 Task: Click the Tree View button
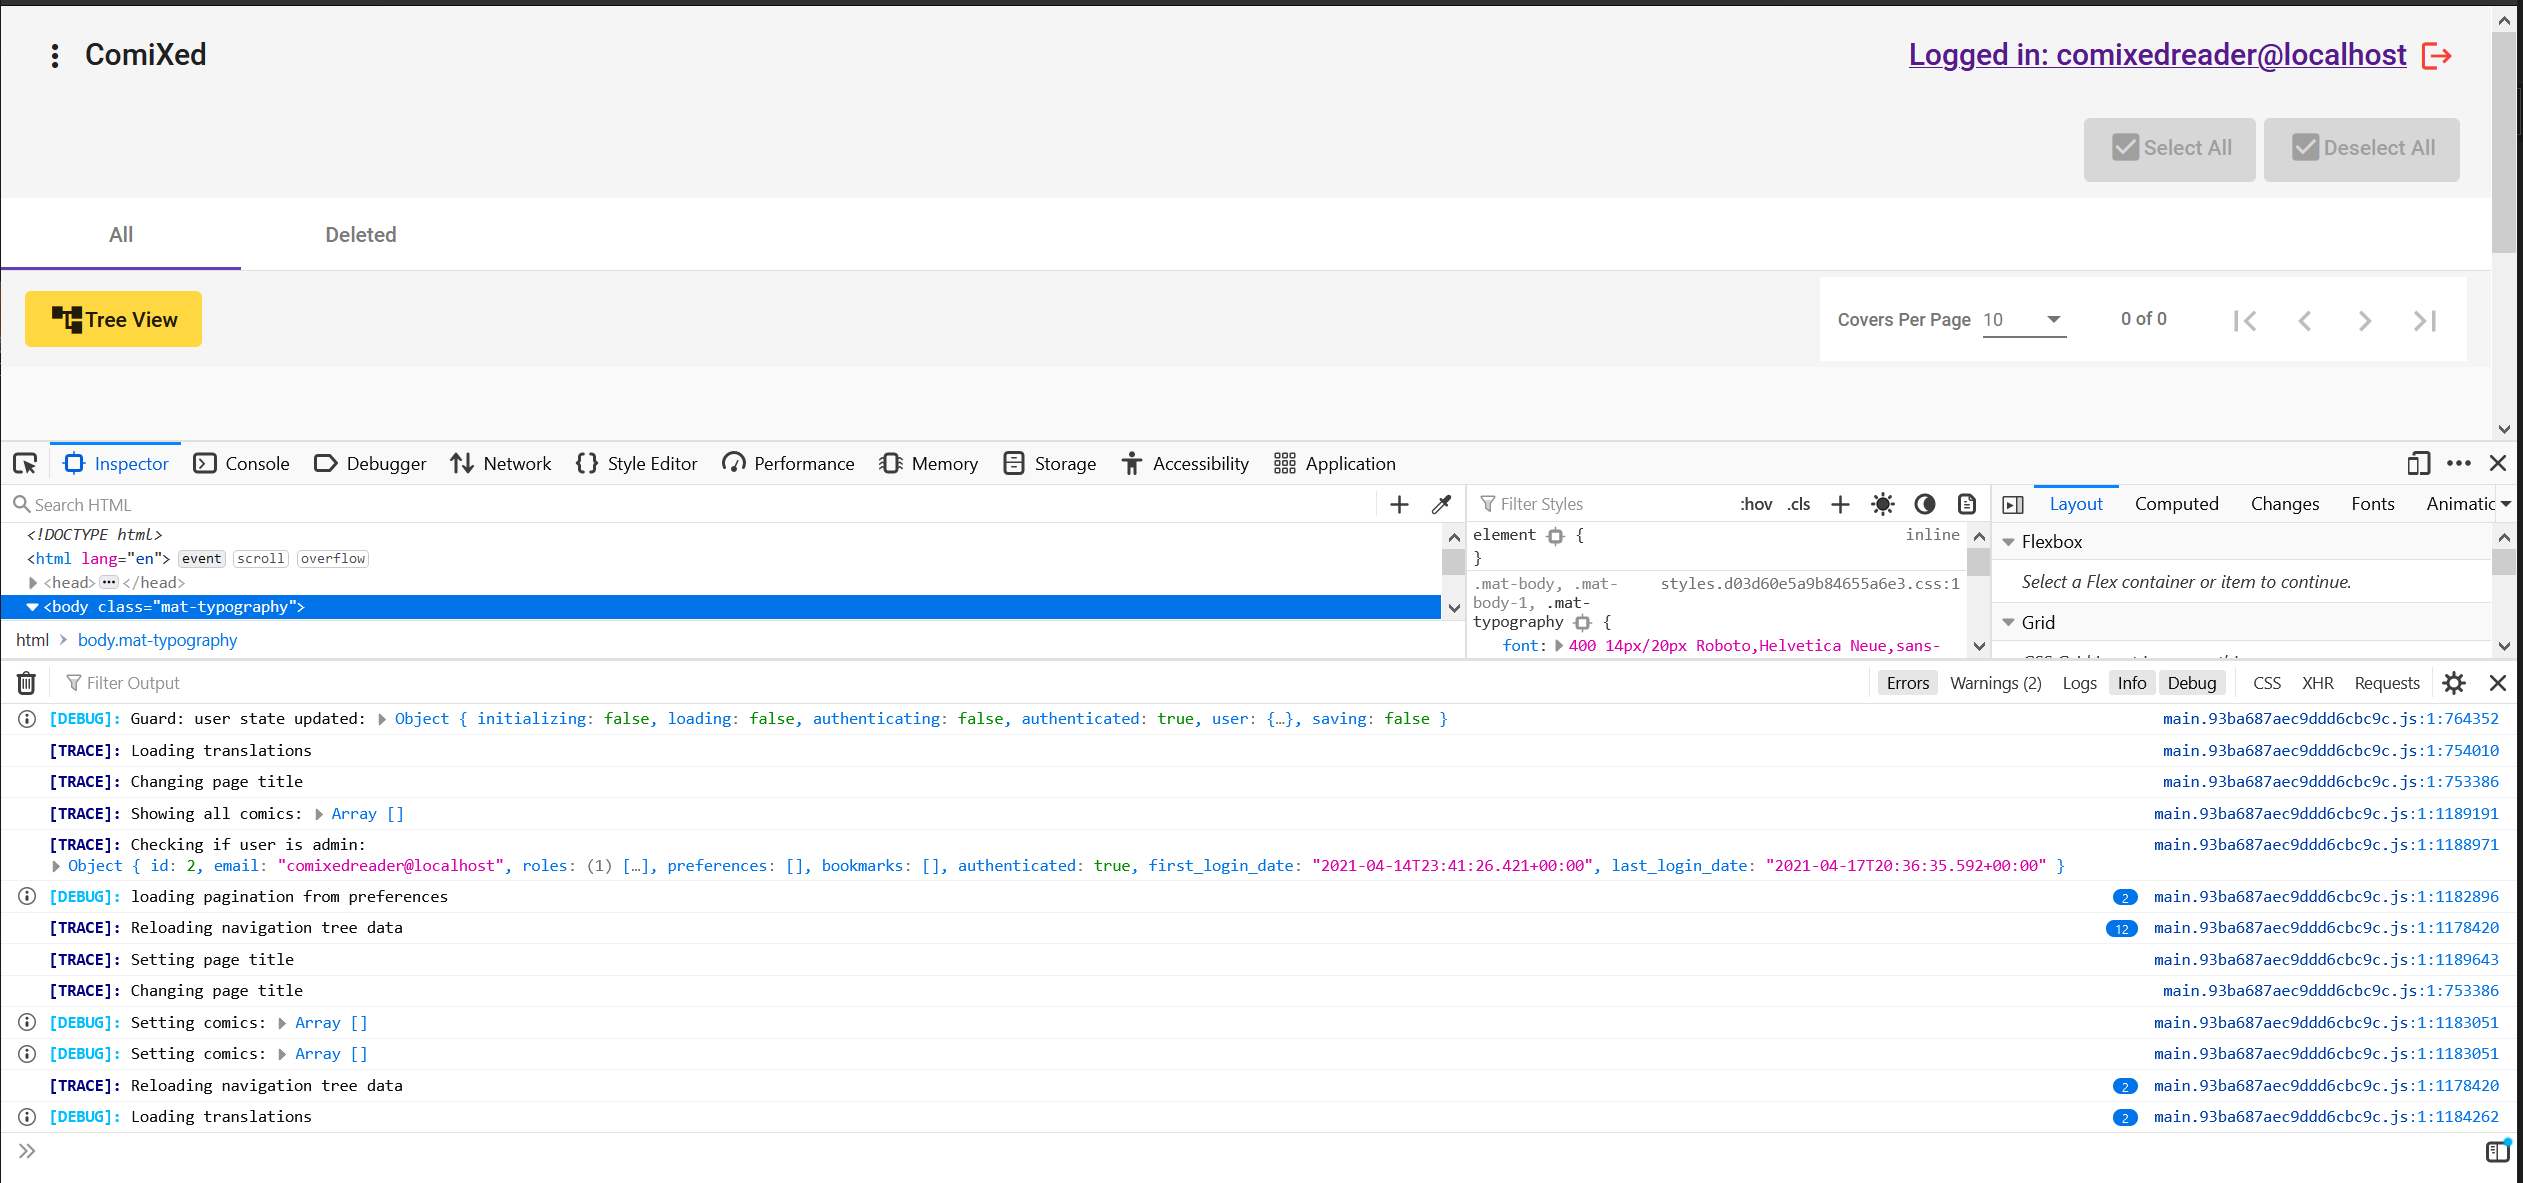113,319
